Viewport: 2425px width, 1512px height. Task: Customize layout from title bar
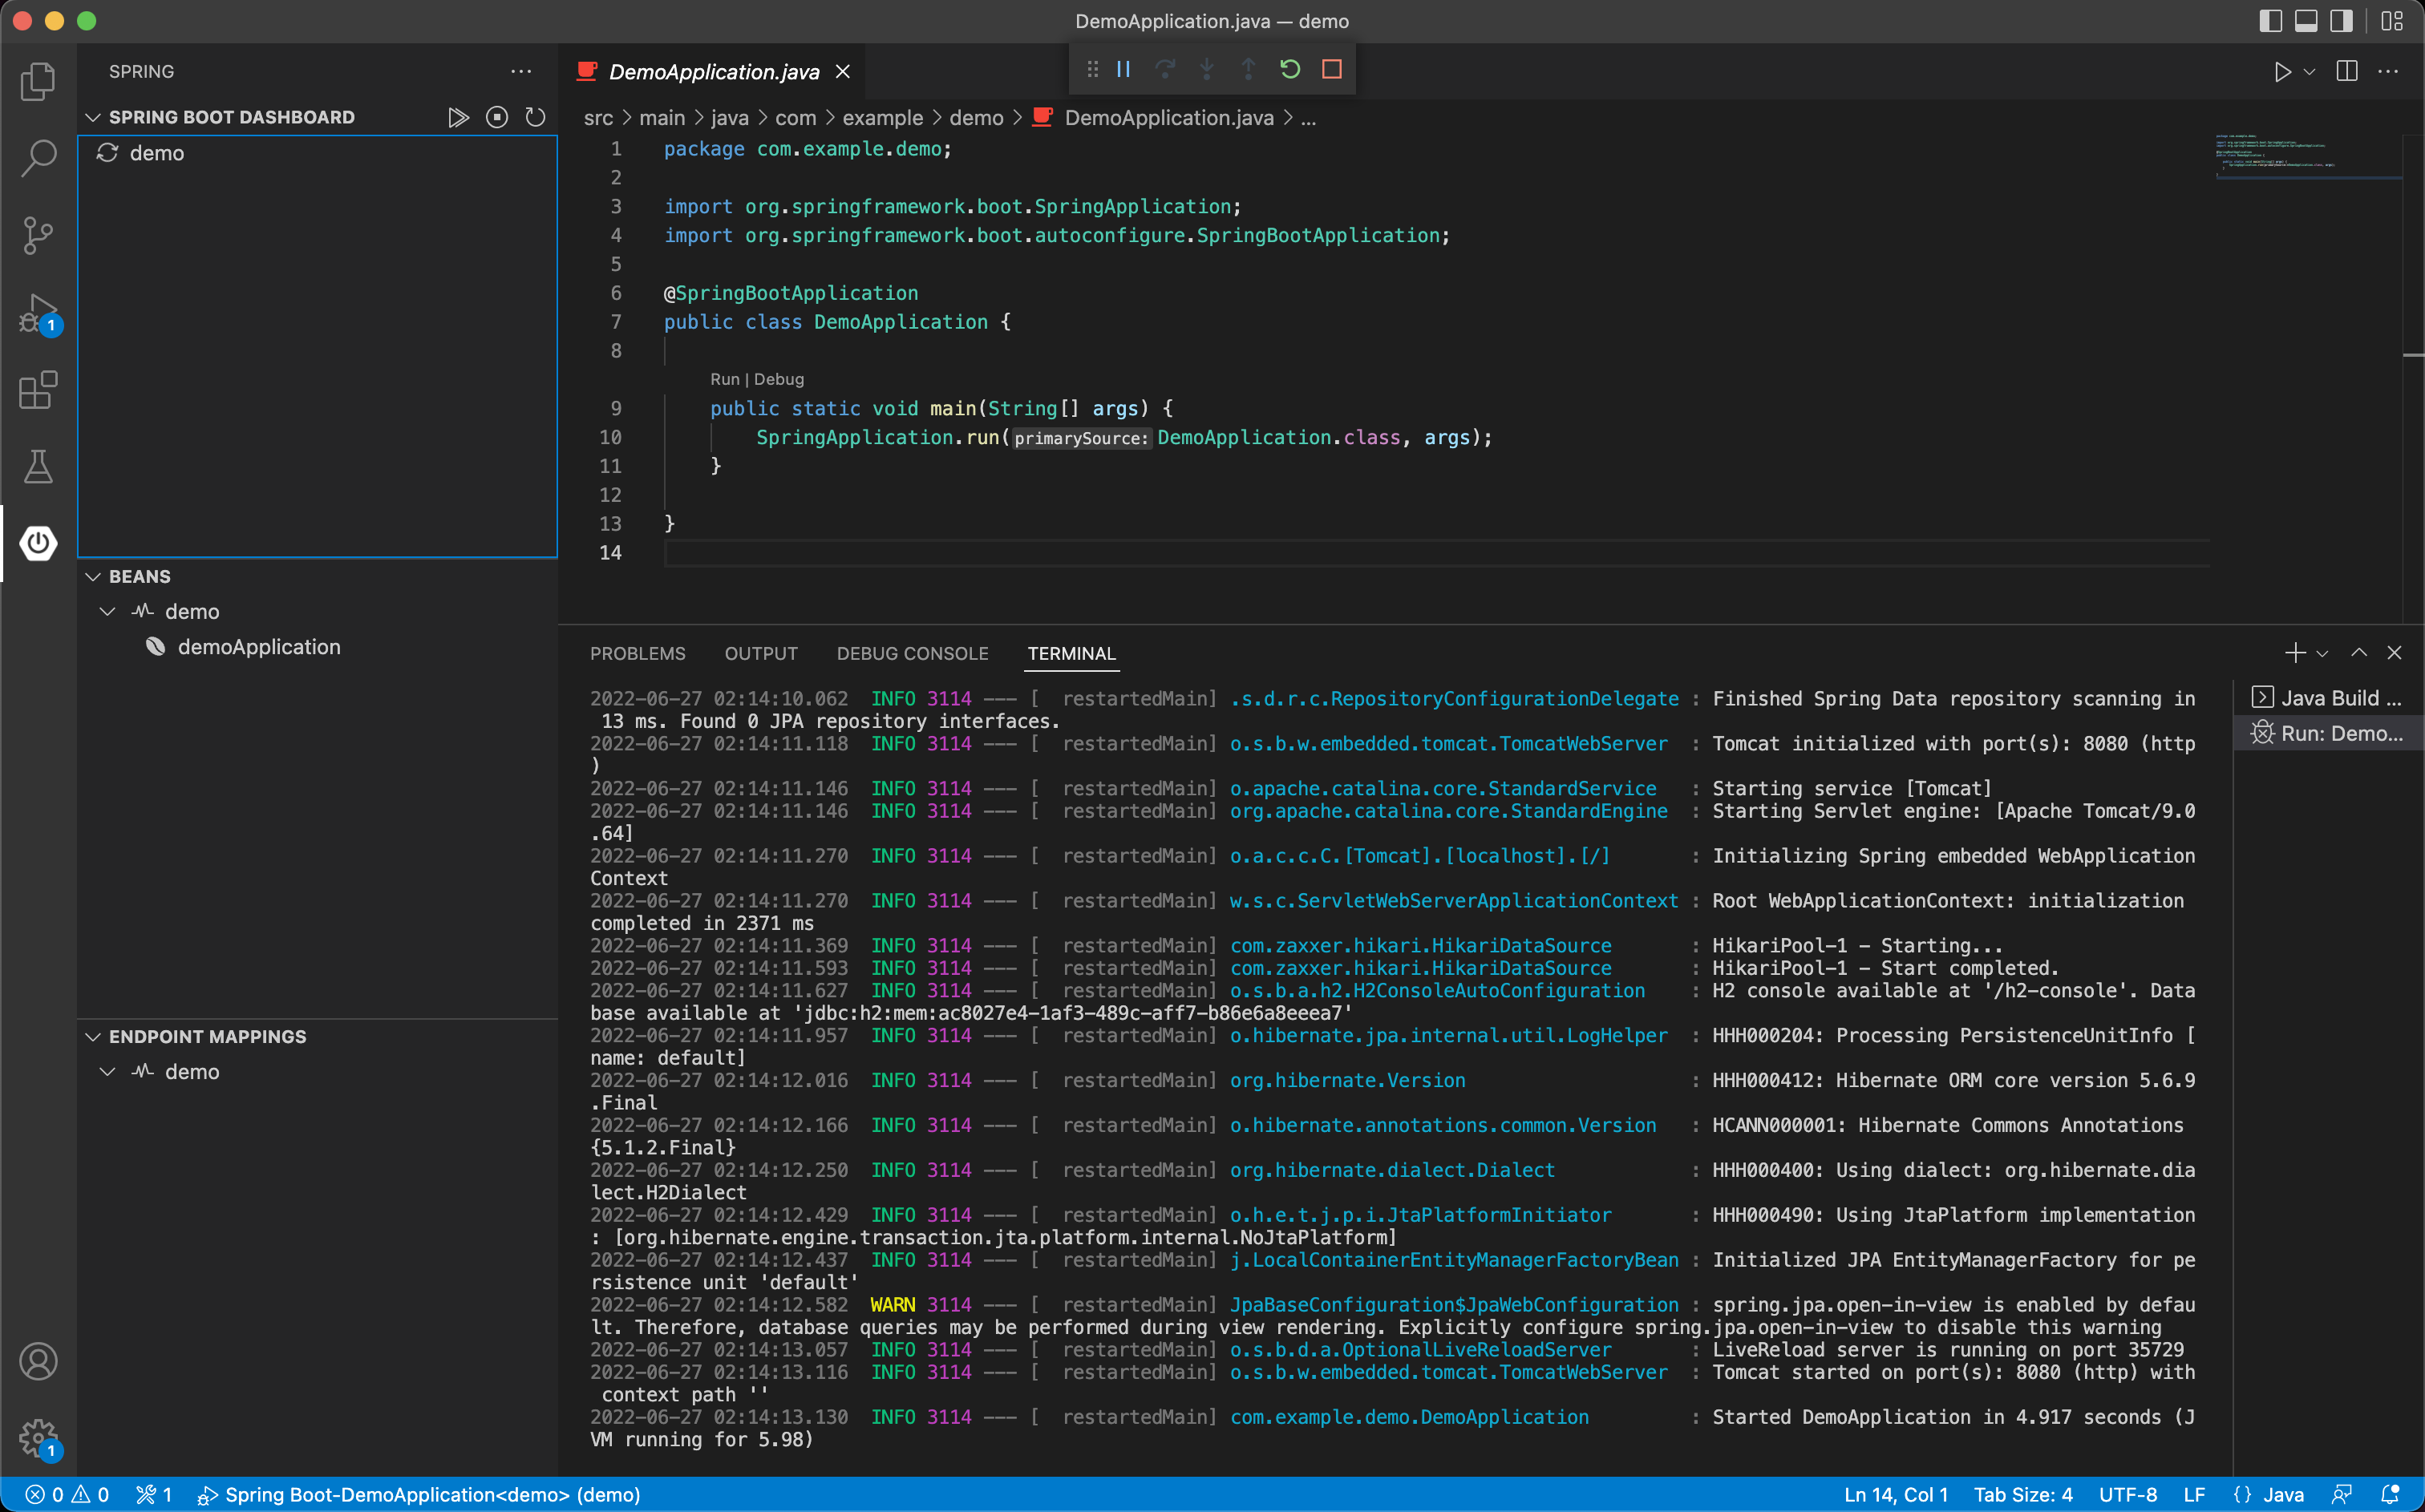(x=2392, y=21)
